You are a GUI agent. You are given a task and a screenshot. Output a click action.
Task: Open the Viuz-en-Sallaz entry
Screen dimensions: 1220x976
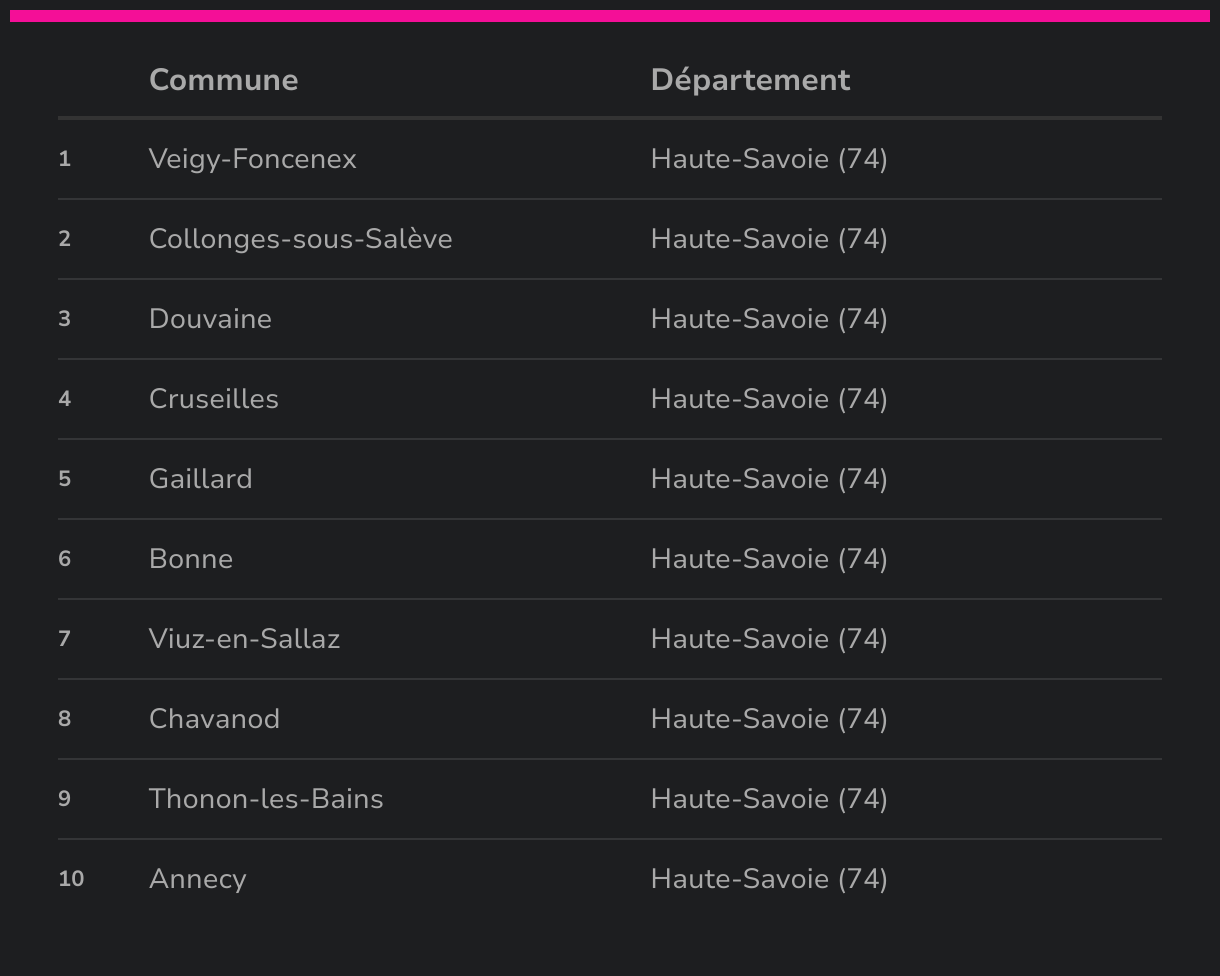(244, 639)
